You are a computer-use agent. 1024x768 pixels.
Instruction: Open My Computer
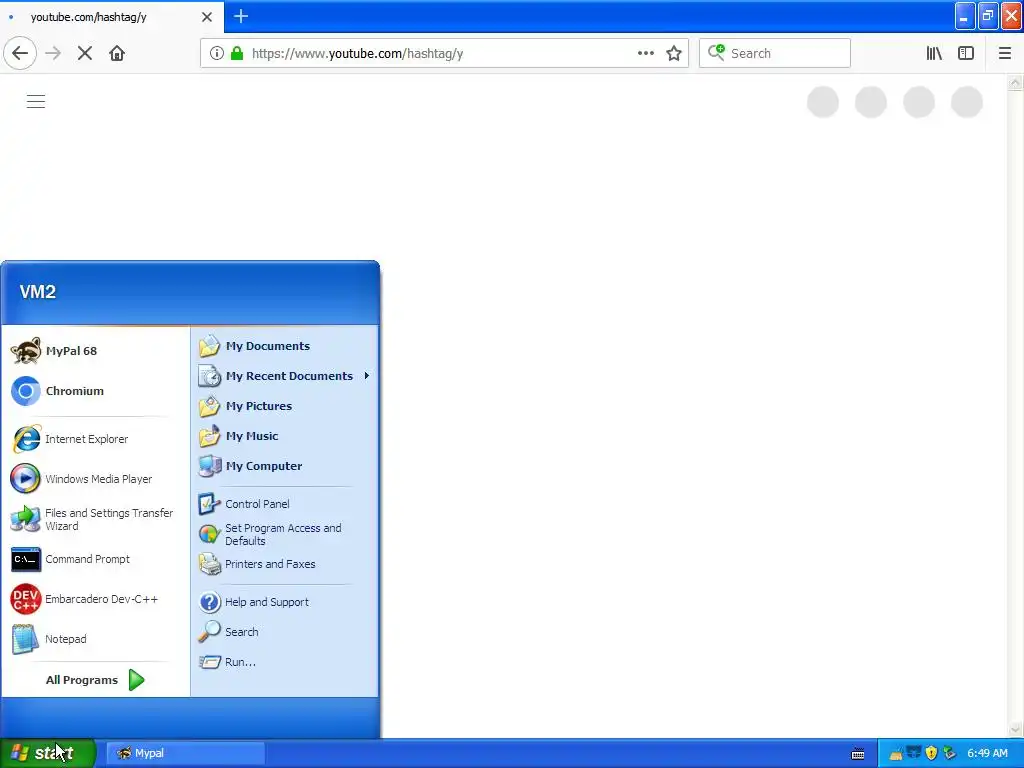coord(285,466)
